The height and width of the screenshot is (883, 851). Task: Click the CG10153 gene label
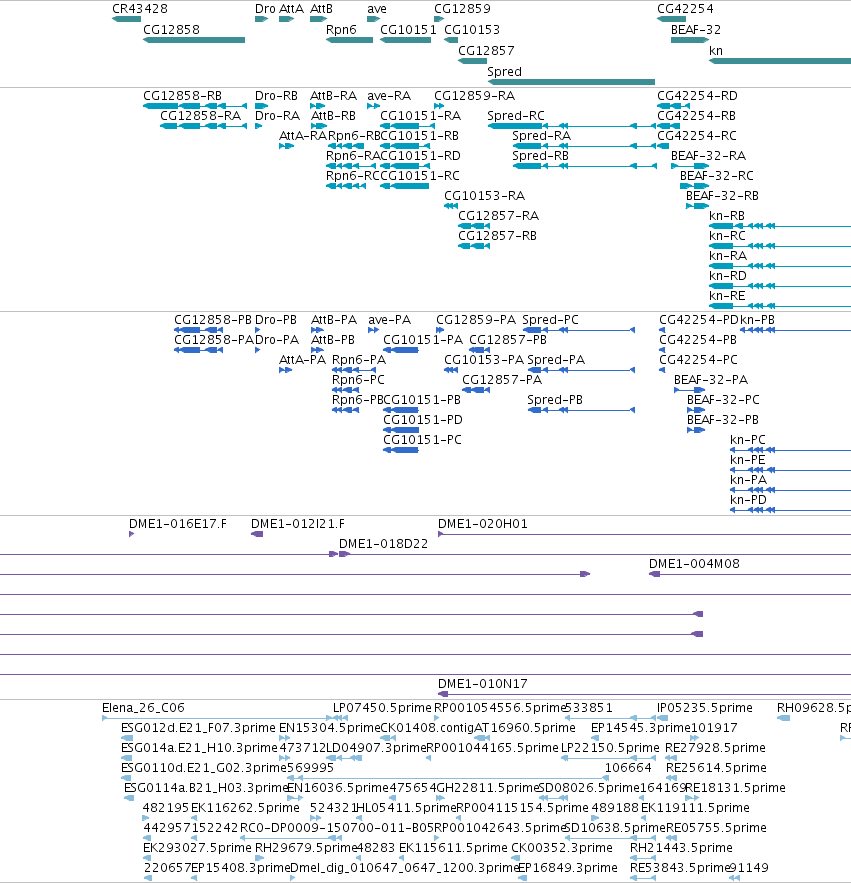[472, 30]
